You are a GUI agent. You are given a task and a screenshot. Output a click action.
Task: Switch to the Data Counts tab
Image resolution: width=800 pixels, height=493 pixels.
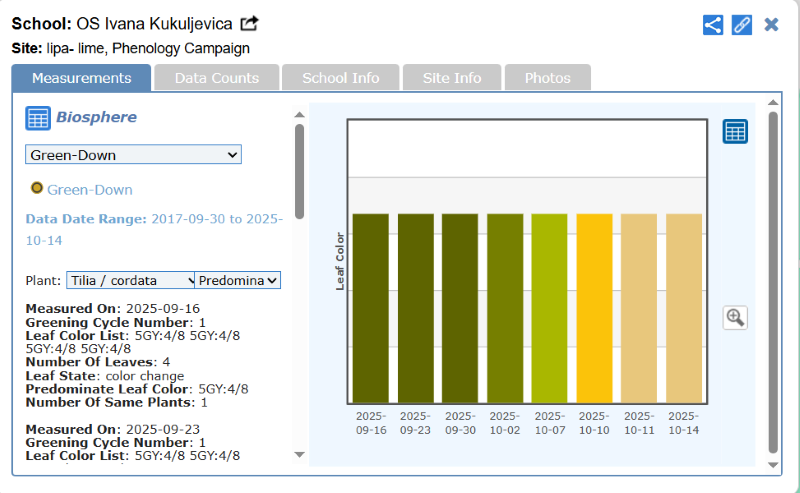(216, 78)
